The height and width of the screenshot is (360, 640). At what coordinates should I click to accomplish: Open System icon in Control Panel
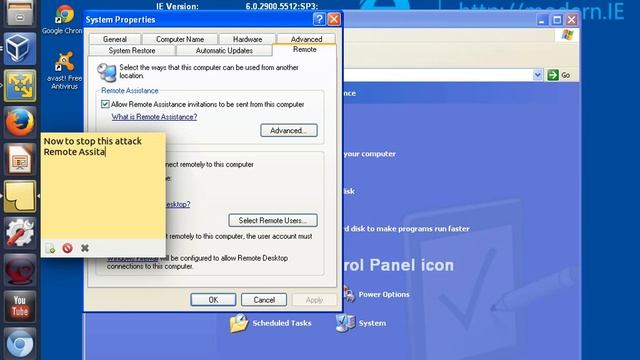[x=361, y=323]
